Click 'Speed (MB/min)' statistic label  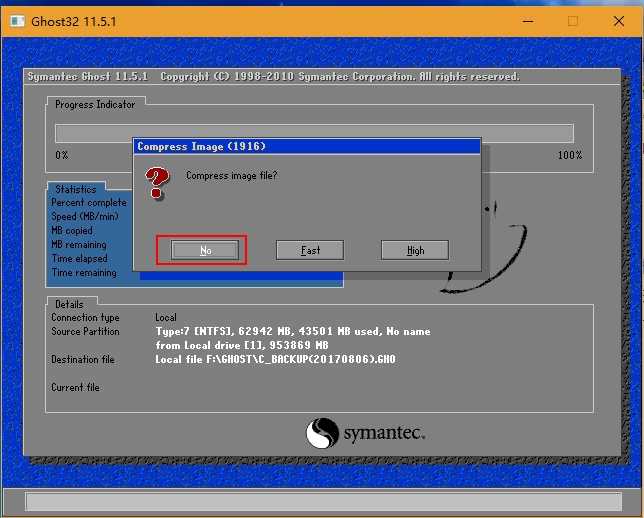(85, 216)
